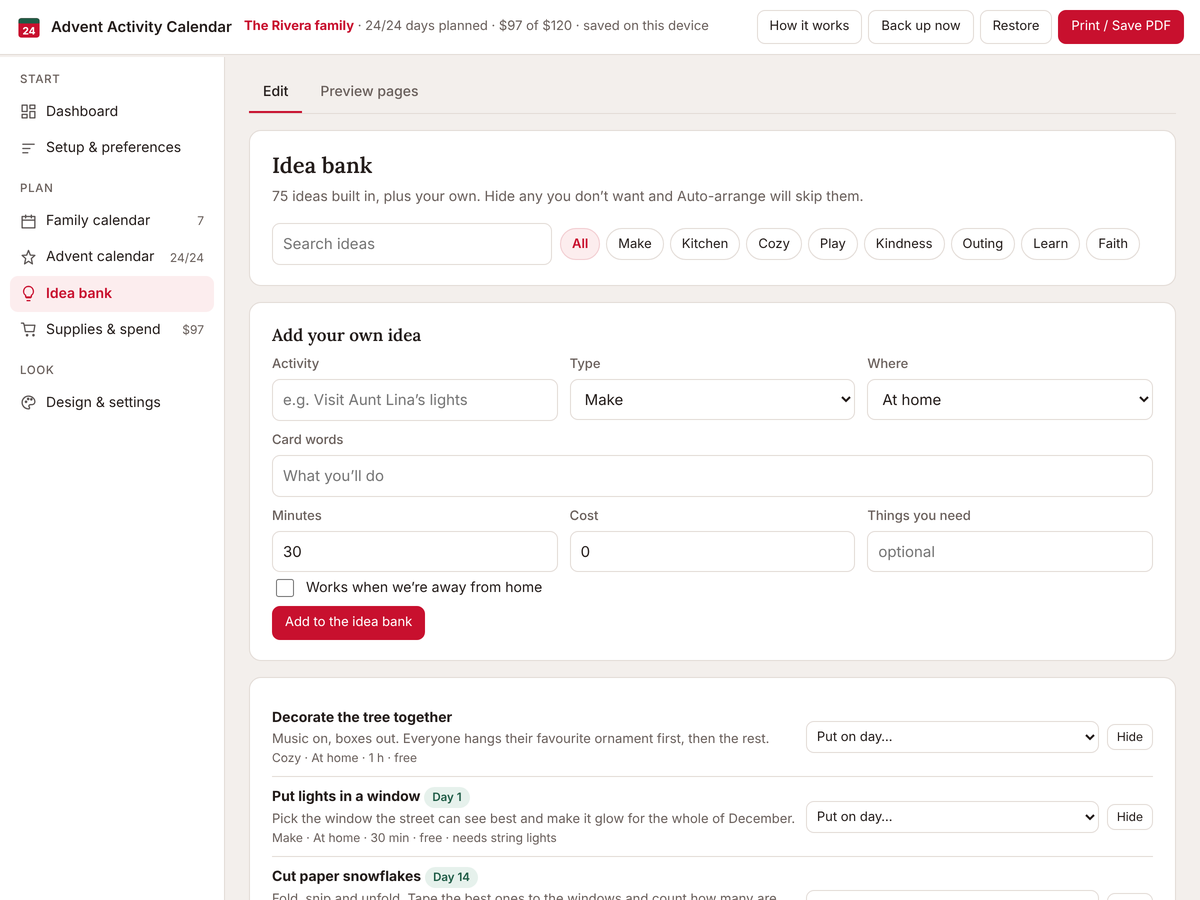Open 'Put on day' dropdown for Decorate the tree
The width and height of the screenshot is (1200, 900).
952,737
